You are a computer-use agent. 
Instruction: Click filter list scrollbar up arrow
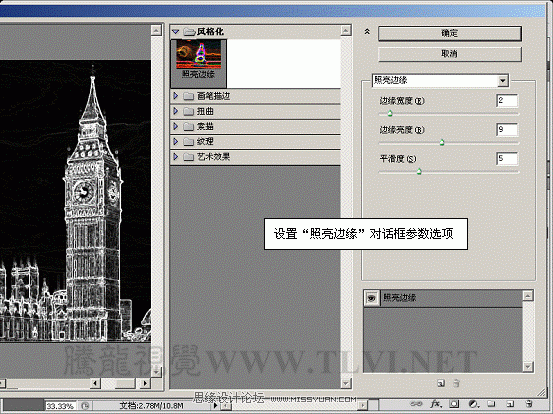click(346, 31)
